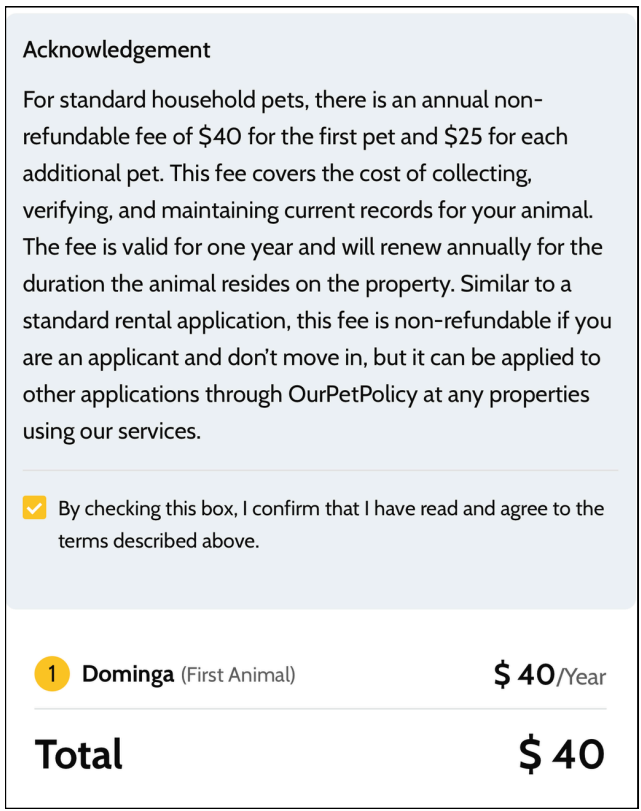Screen dimensions: 641x811
Task: Click the 'Similar to a' sentence start
Action: point(516,284)
